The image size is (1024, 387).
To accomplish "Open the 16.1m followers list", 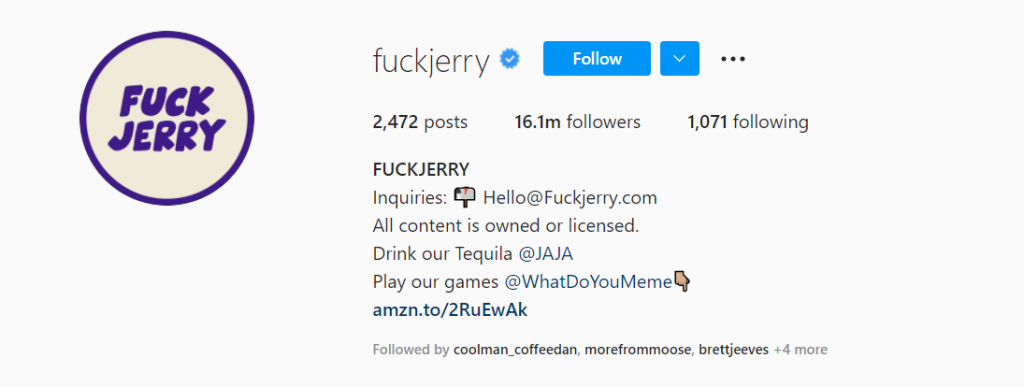I will tap(577, 122).
